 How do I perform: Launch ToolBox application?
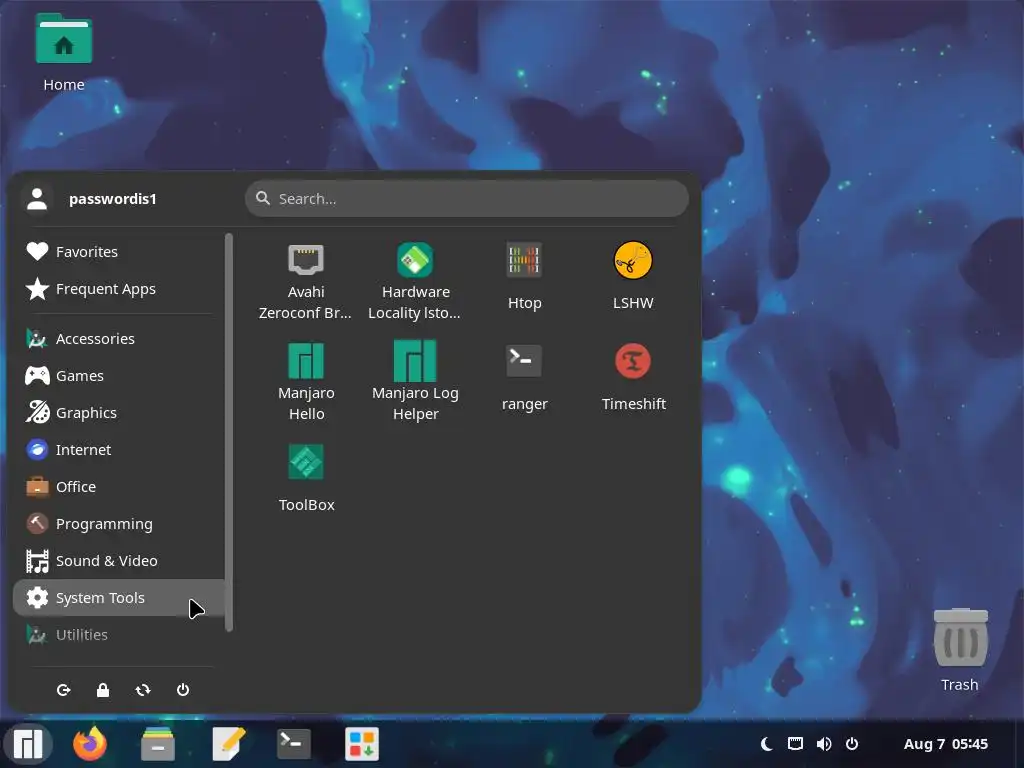[x=306, y=478]
